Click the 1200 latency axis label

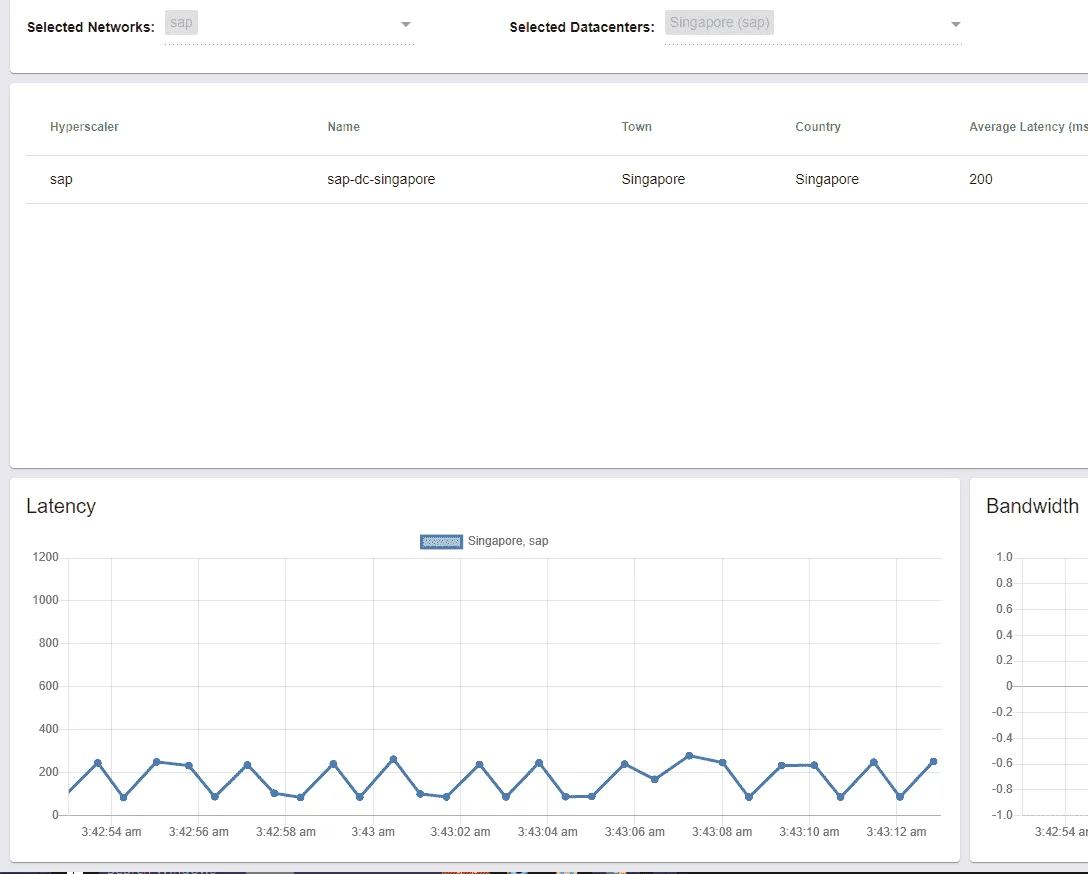pos(46,557)
